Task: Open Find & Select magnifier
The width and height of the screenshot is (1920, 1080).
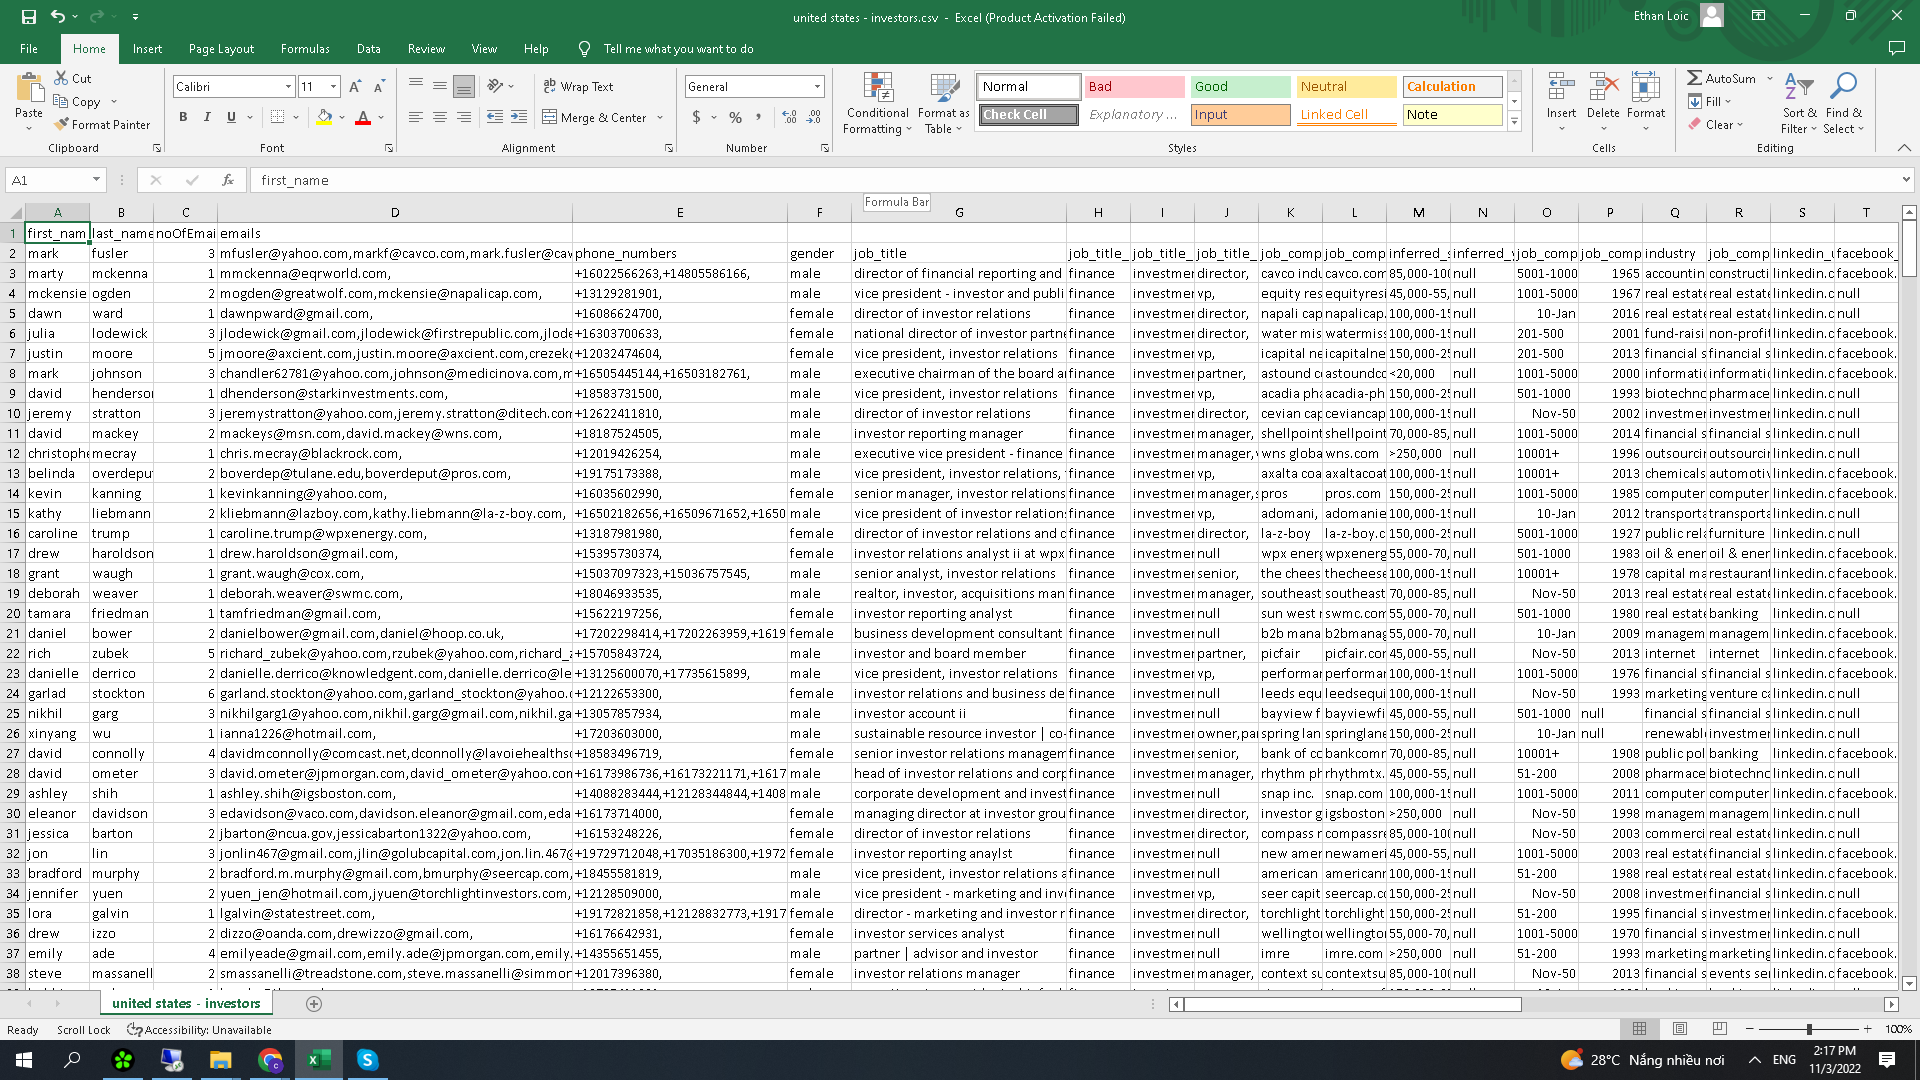Action: [x=1843, y=102]
